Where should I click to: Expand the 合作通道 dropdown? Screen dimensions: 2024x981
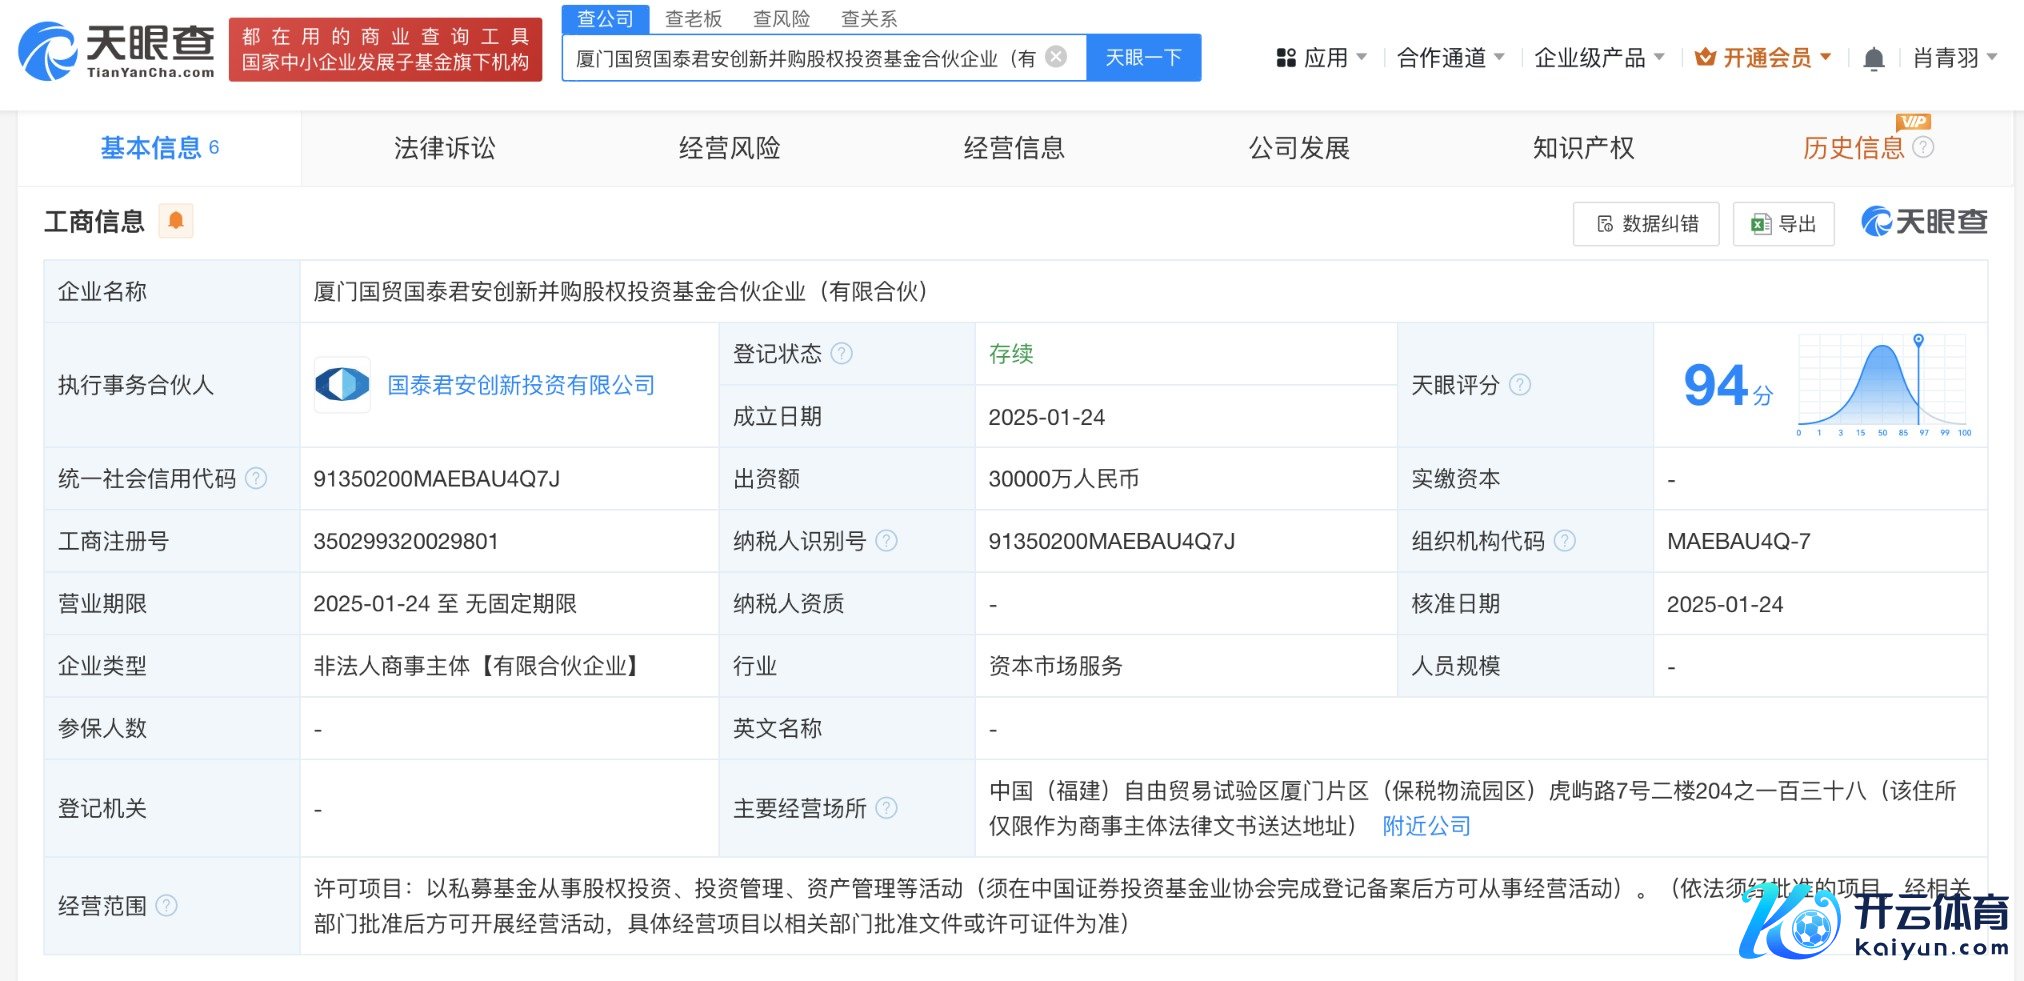click(x=1450, y=58)
